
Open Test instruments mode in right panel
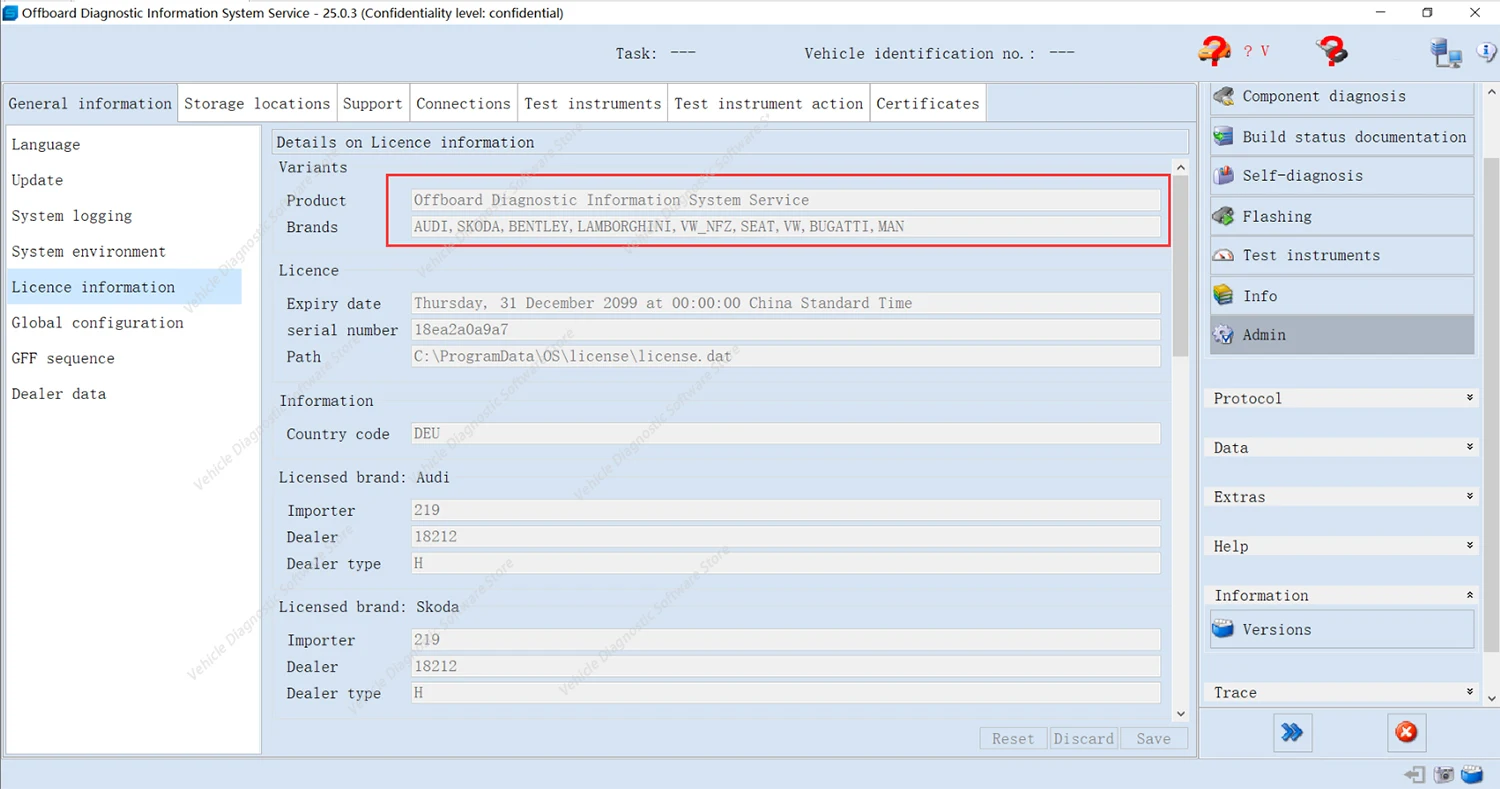1342,255
